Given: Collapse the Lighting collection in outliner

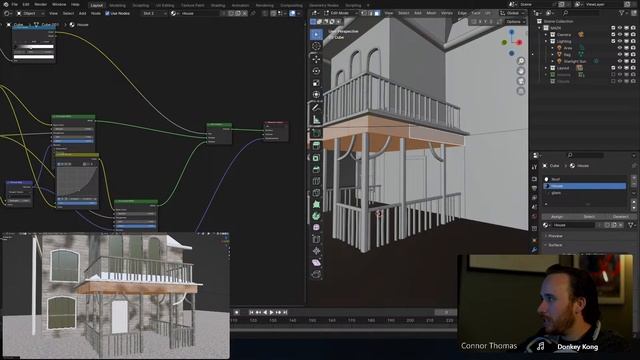Looking at the screenshot, I should tap(546, 41).
